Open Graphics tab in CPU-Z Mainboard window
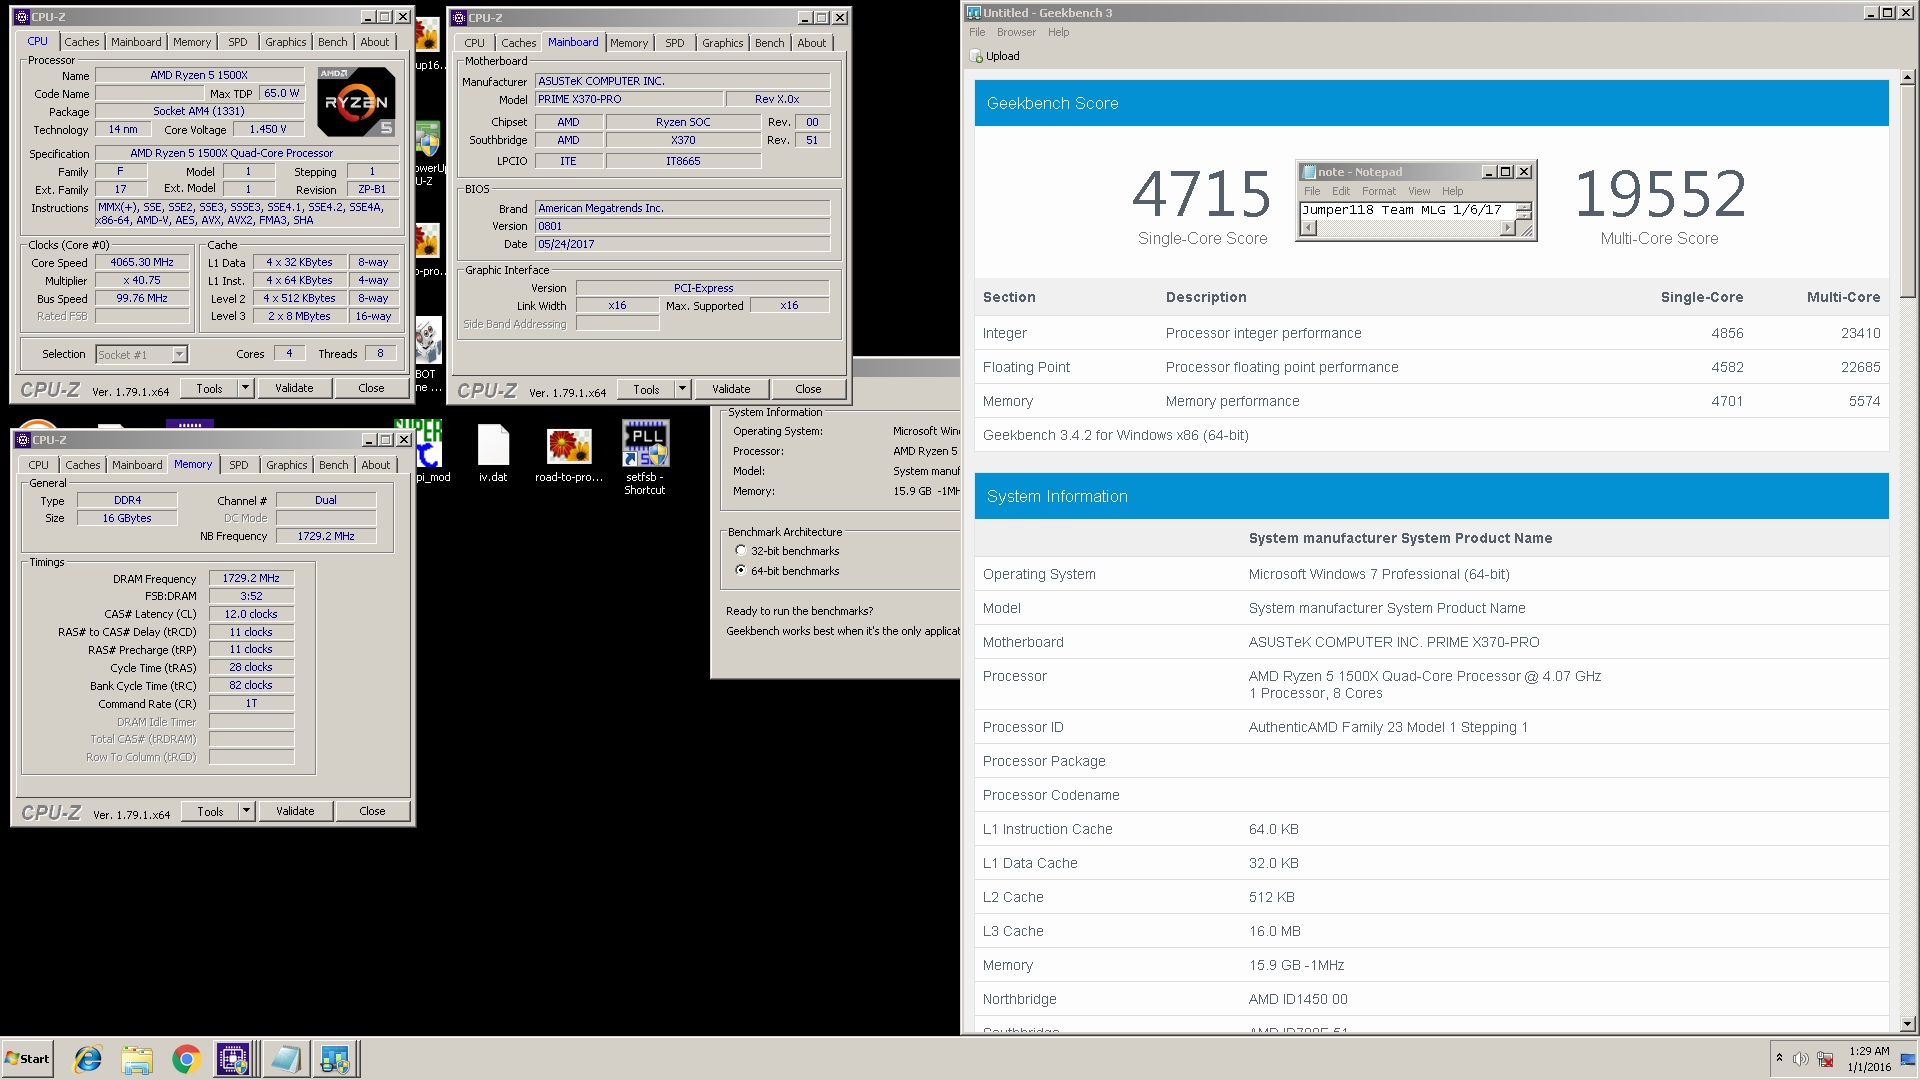 [722, 43]
